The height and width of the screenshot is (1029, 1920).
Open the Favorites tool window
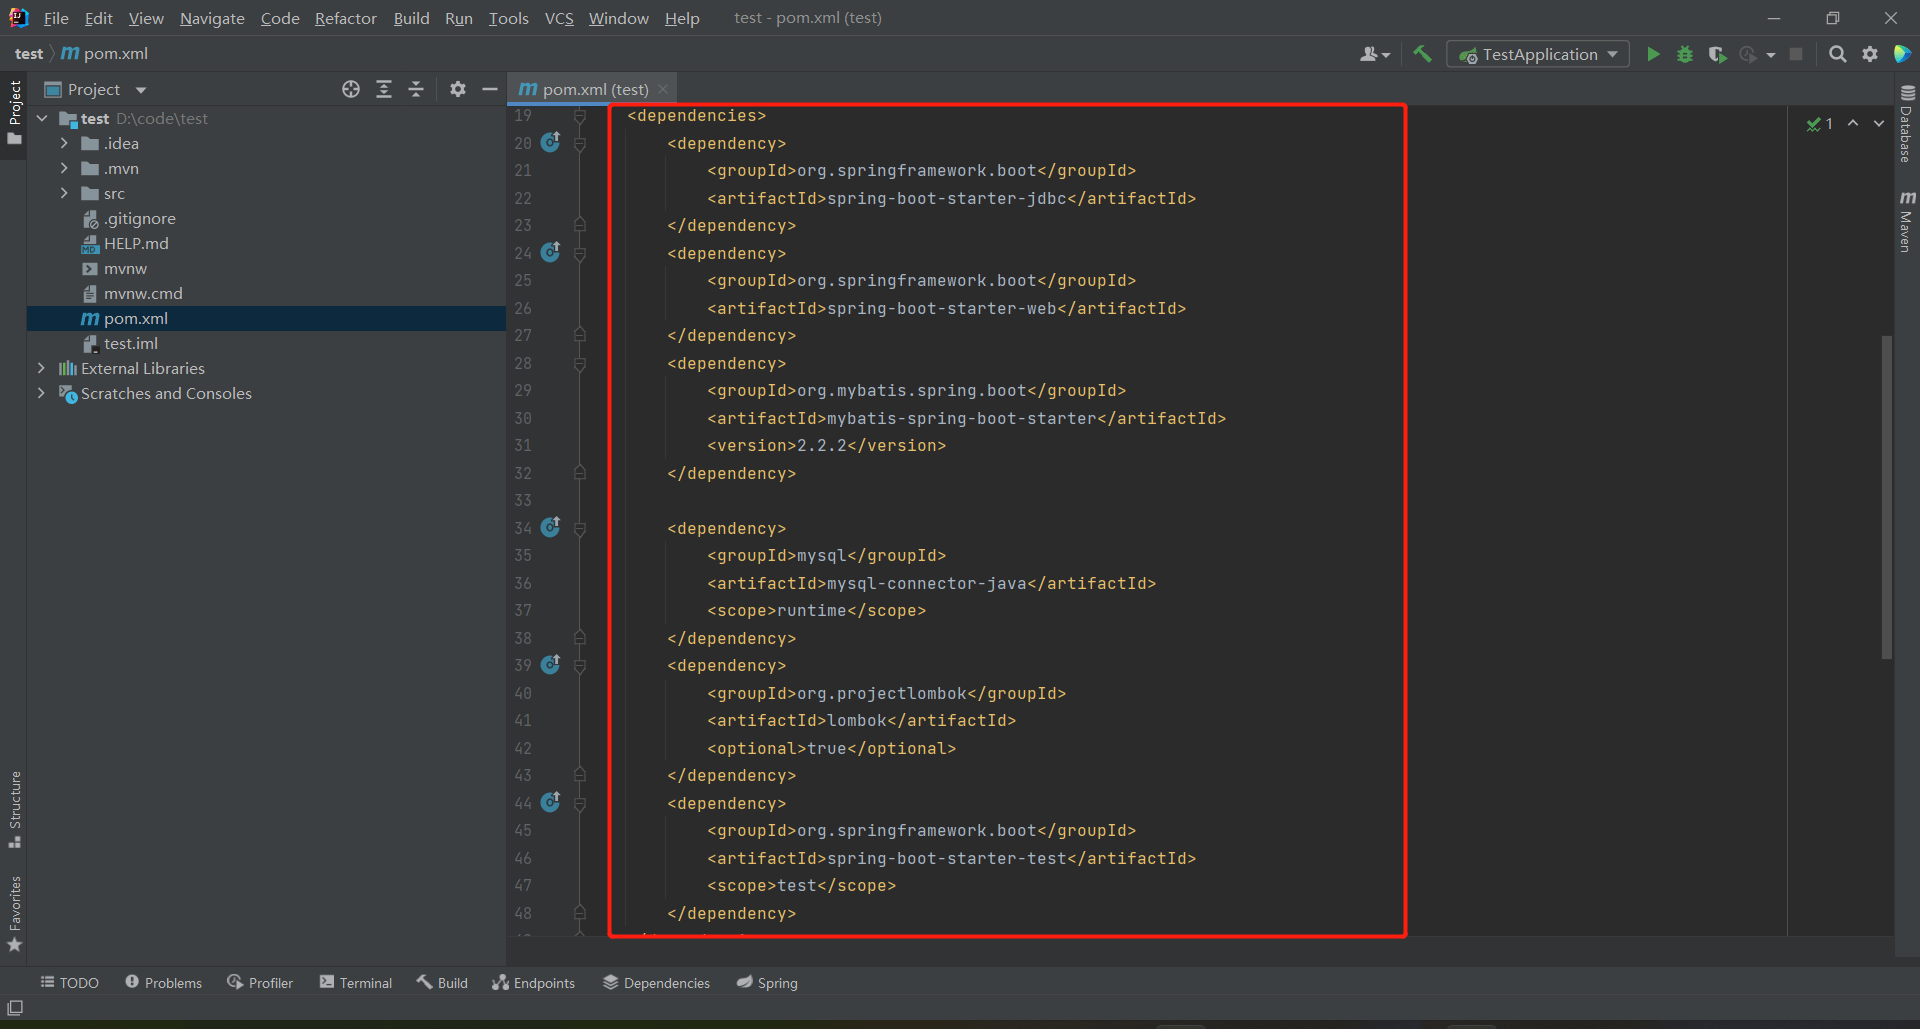(x=15, y=914)
